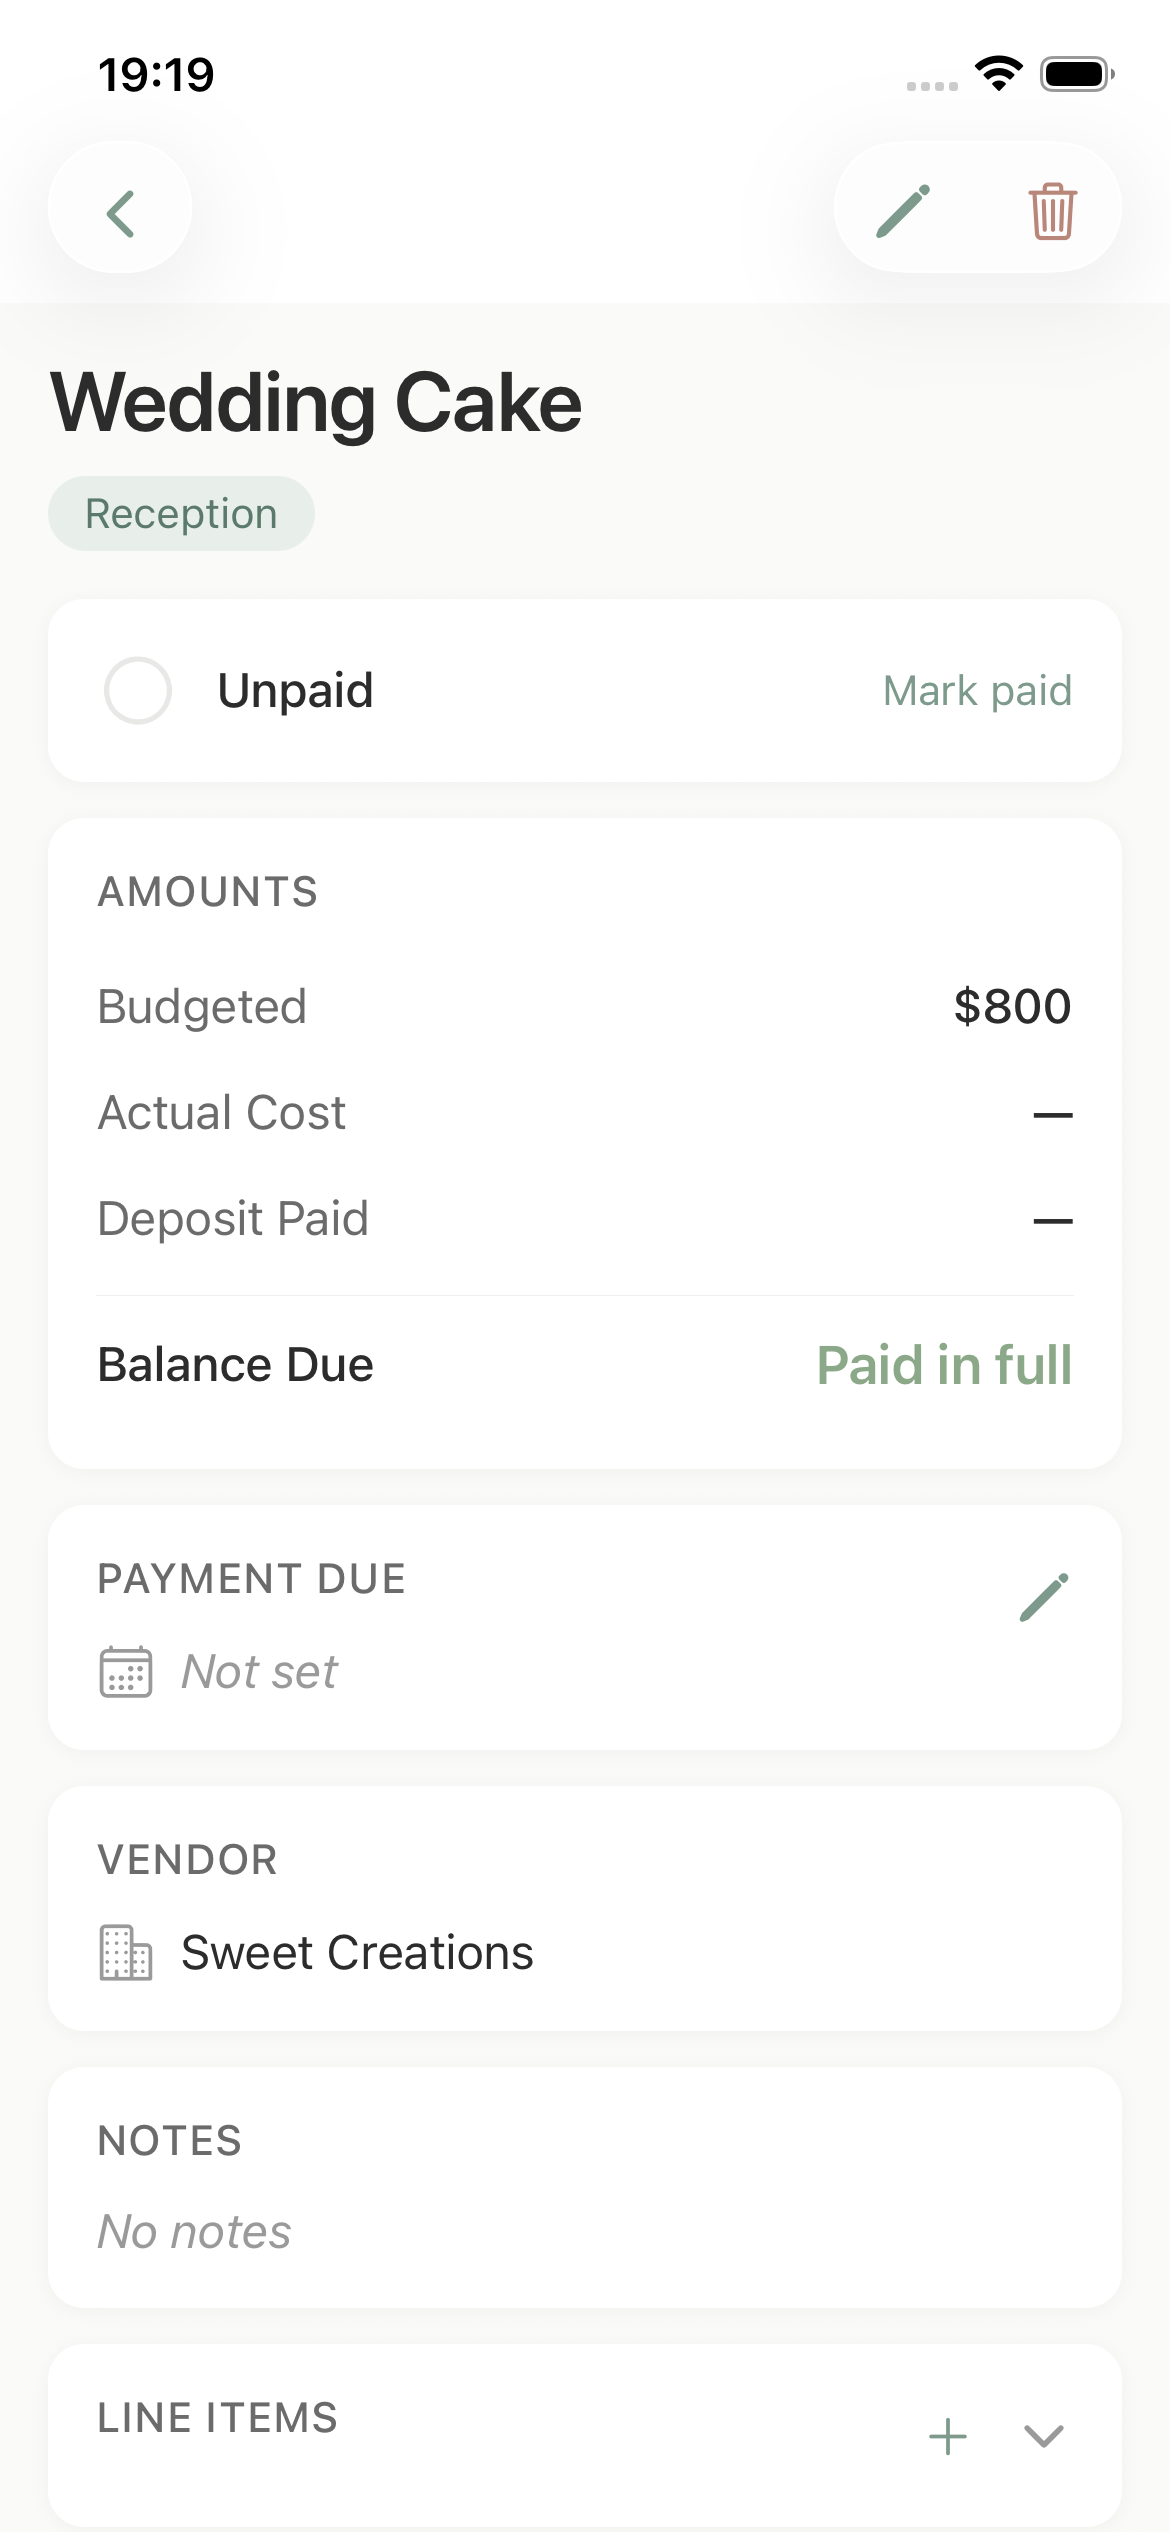Select the Reception category tag
Viewport: 1170px width, 2532px height.
click(181, 514)
